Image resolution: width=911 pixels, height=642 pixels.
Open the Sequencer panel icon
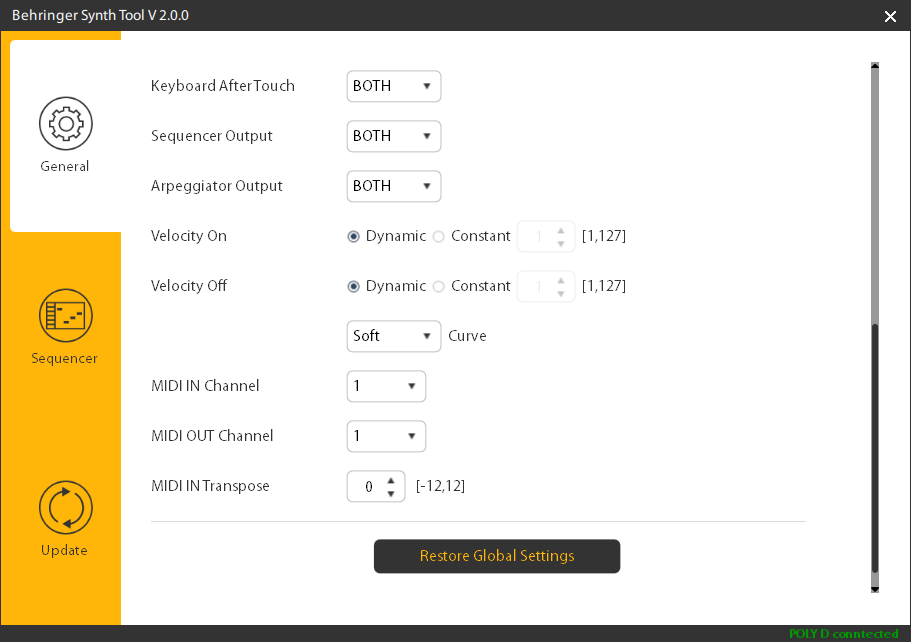[x=66, y=316]
